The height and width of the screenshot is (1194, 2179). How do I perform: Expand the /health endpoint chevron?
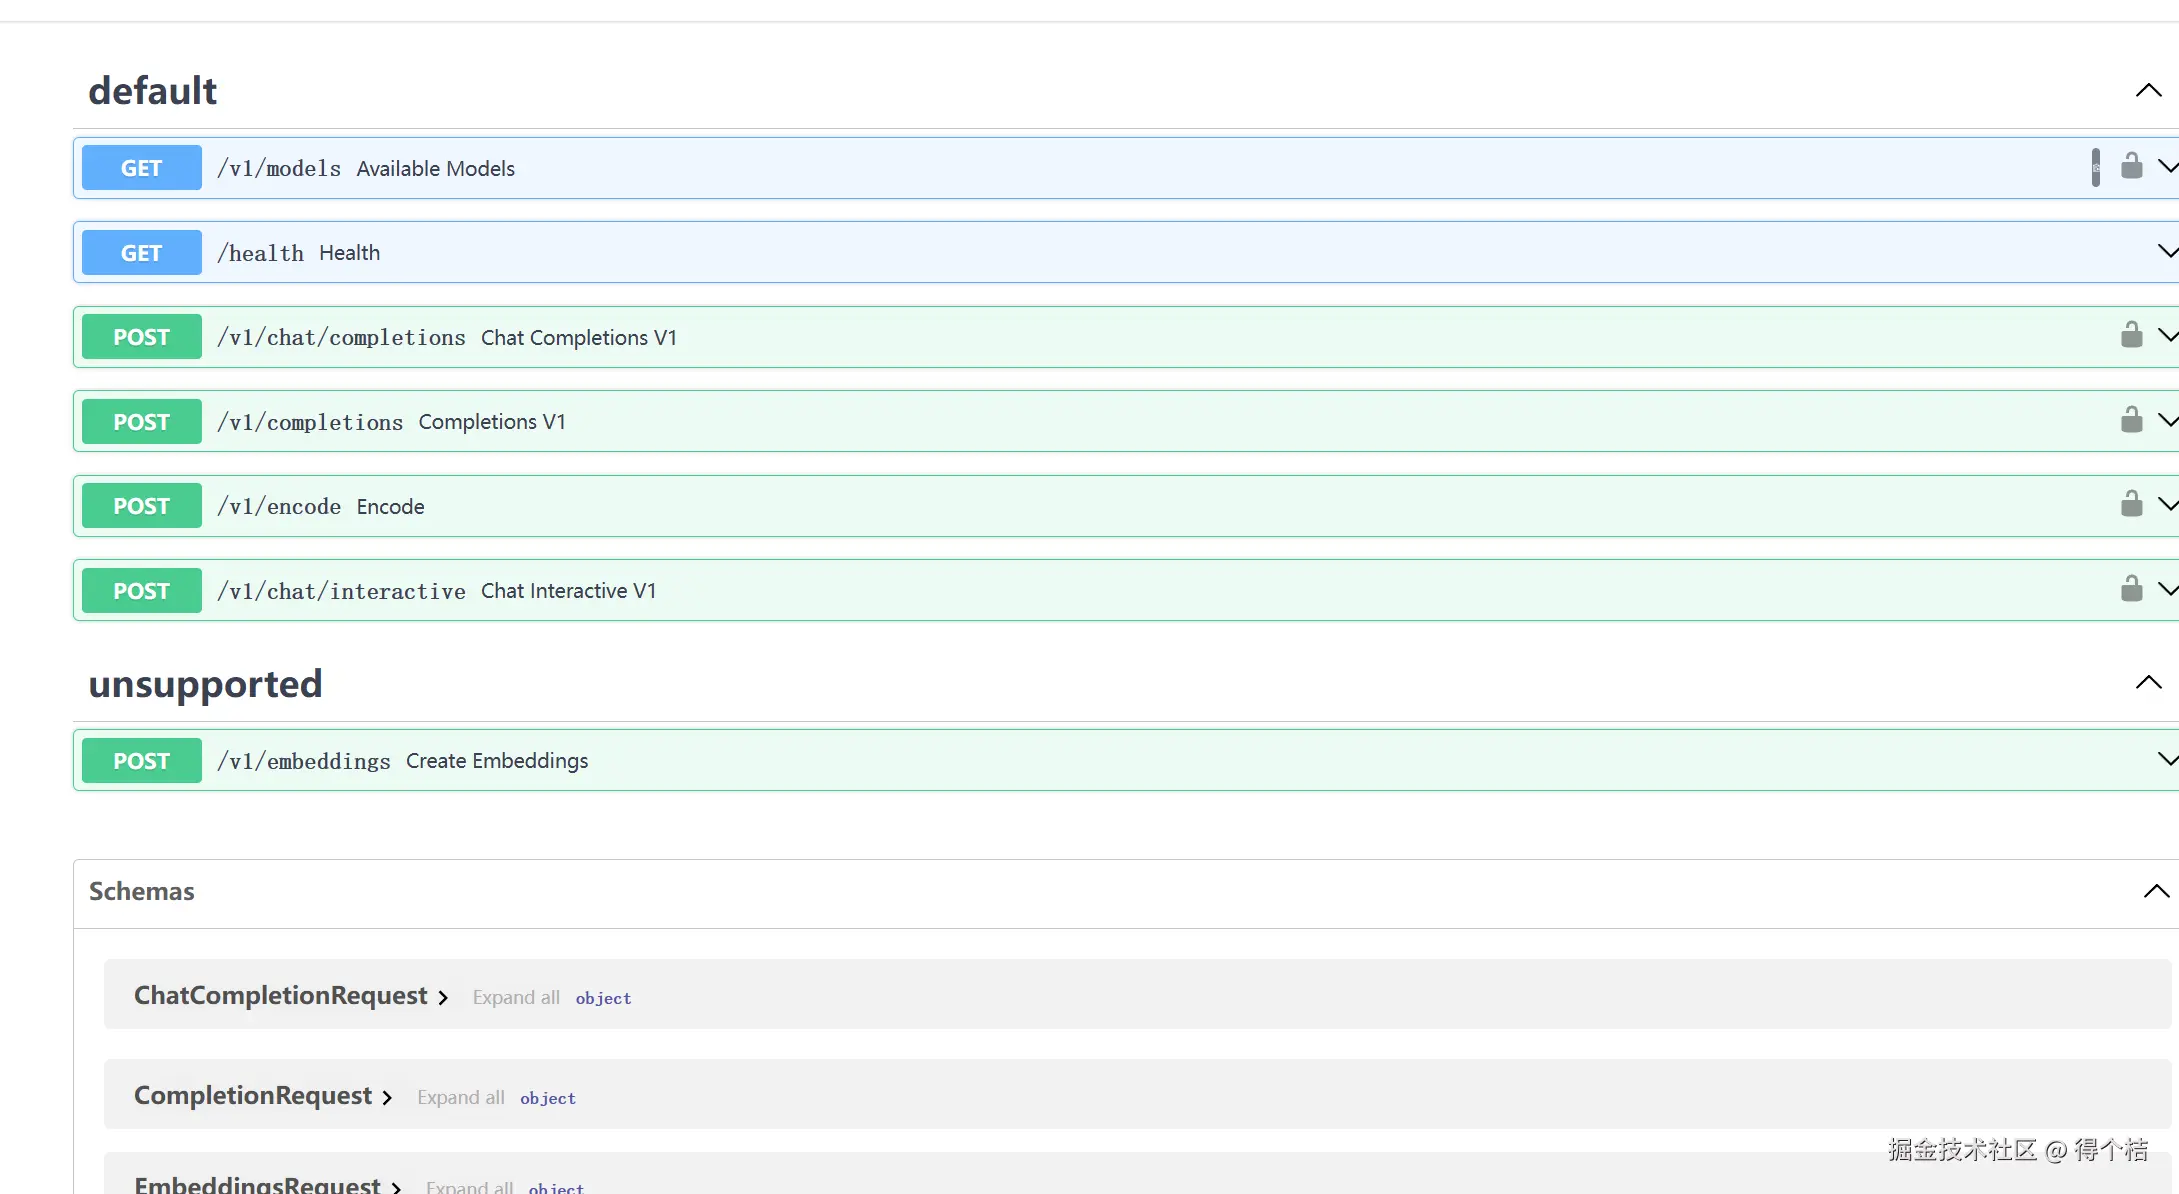(2167, 251)
